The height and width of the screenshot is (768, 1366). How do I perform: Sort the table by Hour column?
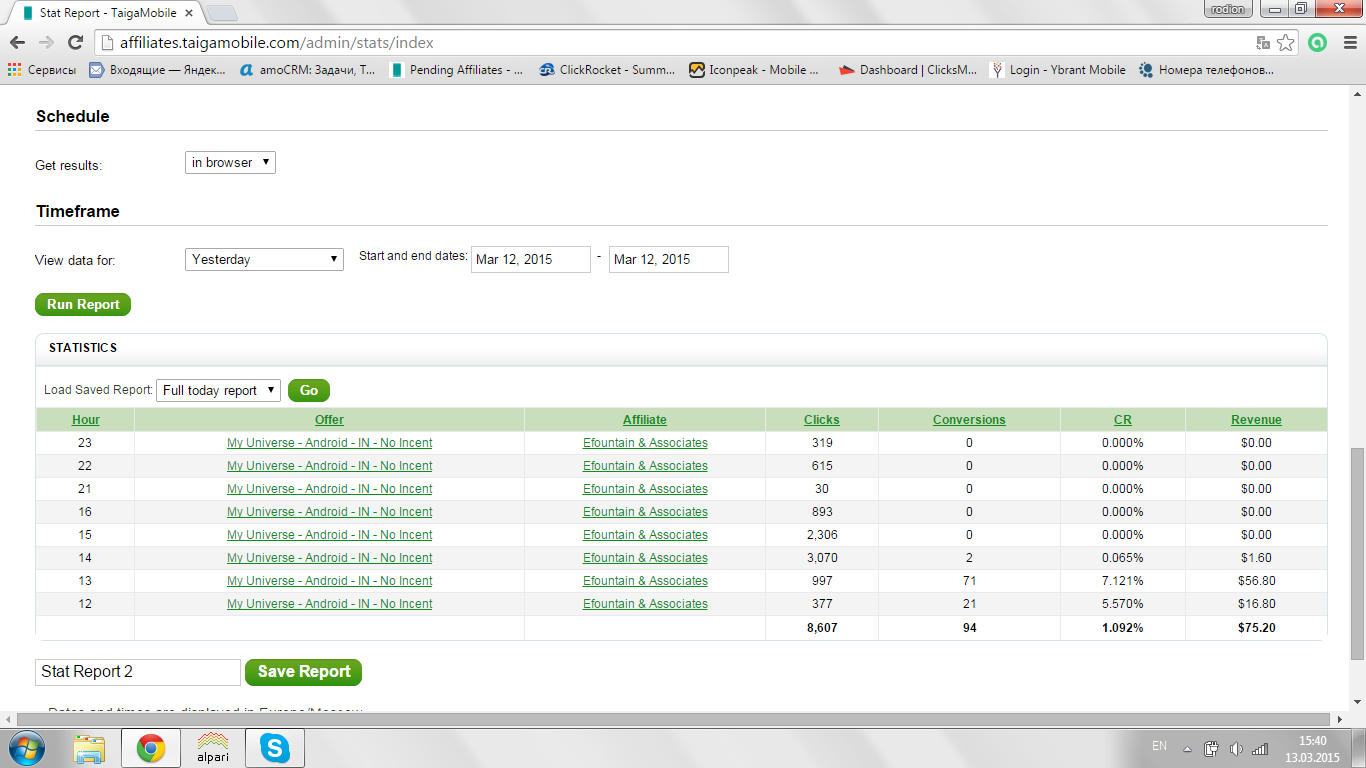click(86, 420)
